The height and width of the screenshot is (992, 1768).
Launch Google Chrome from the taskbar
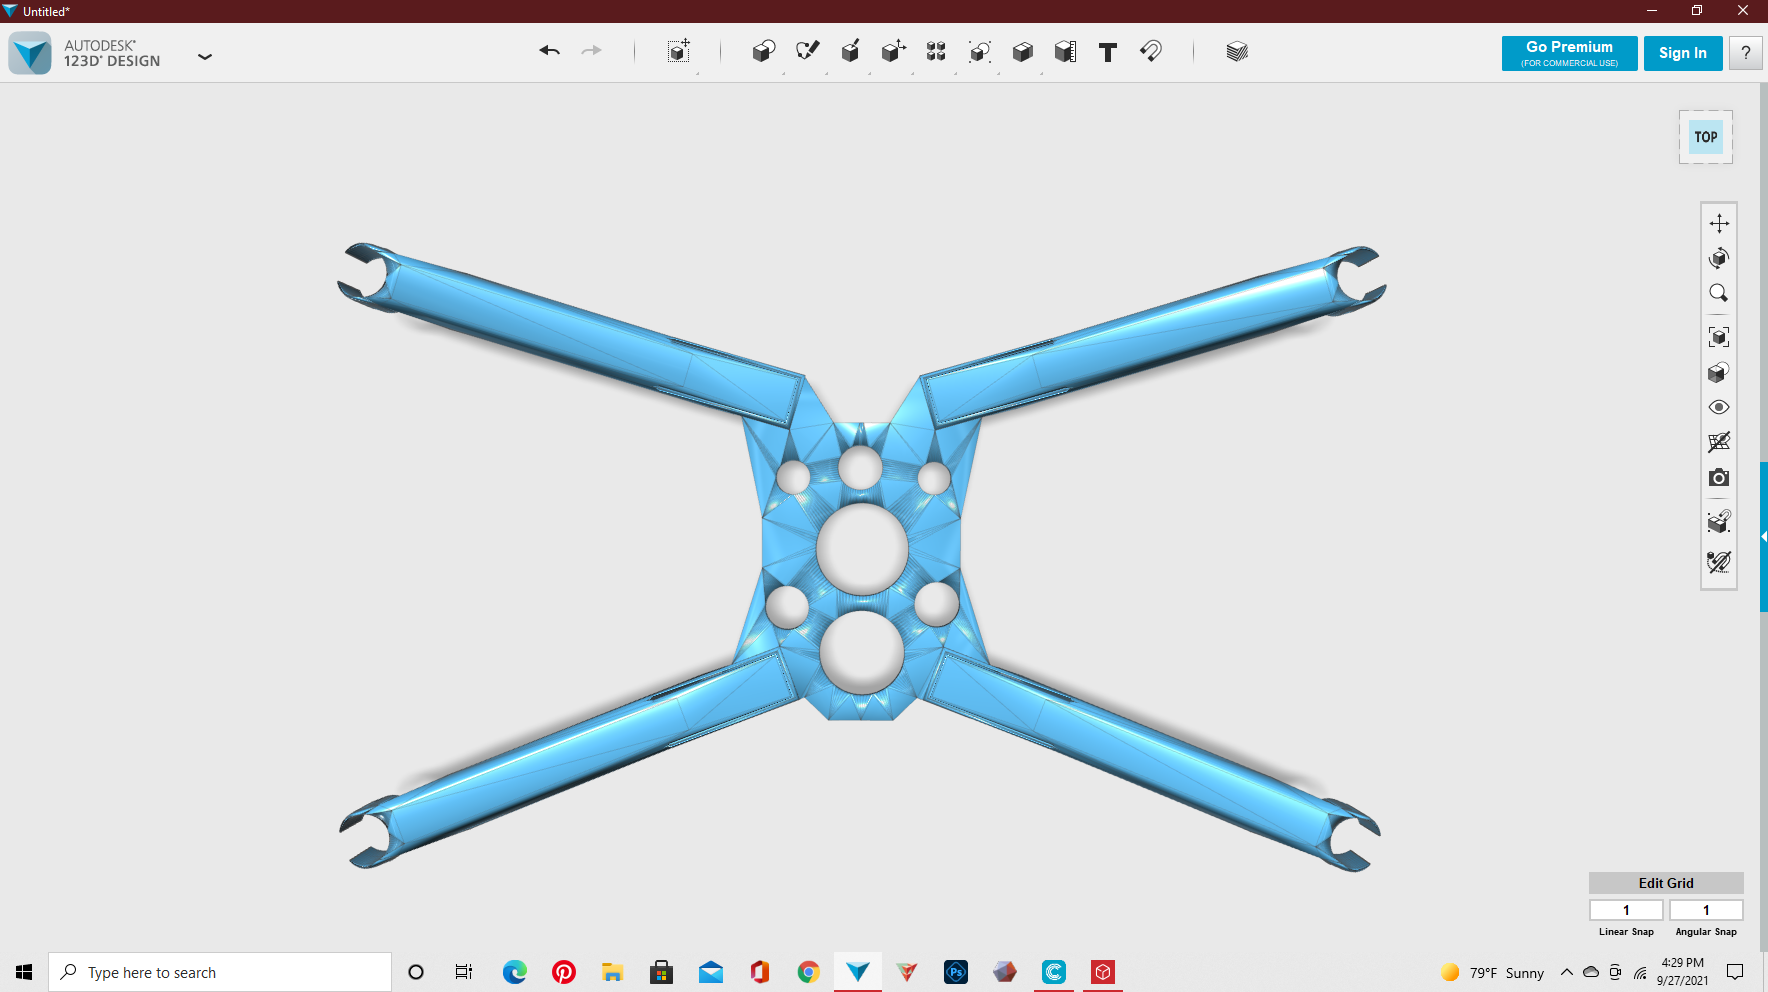point(809,972)
